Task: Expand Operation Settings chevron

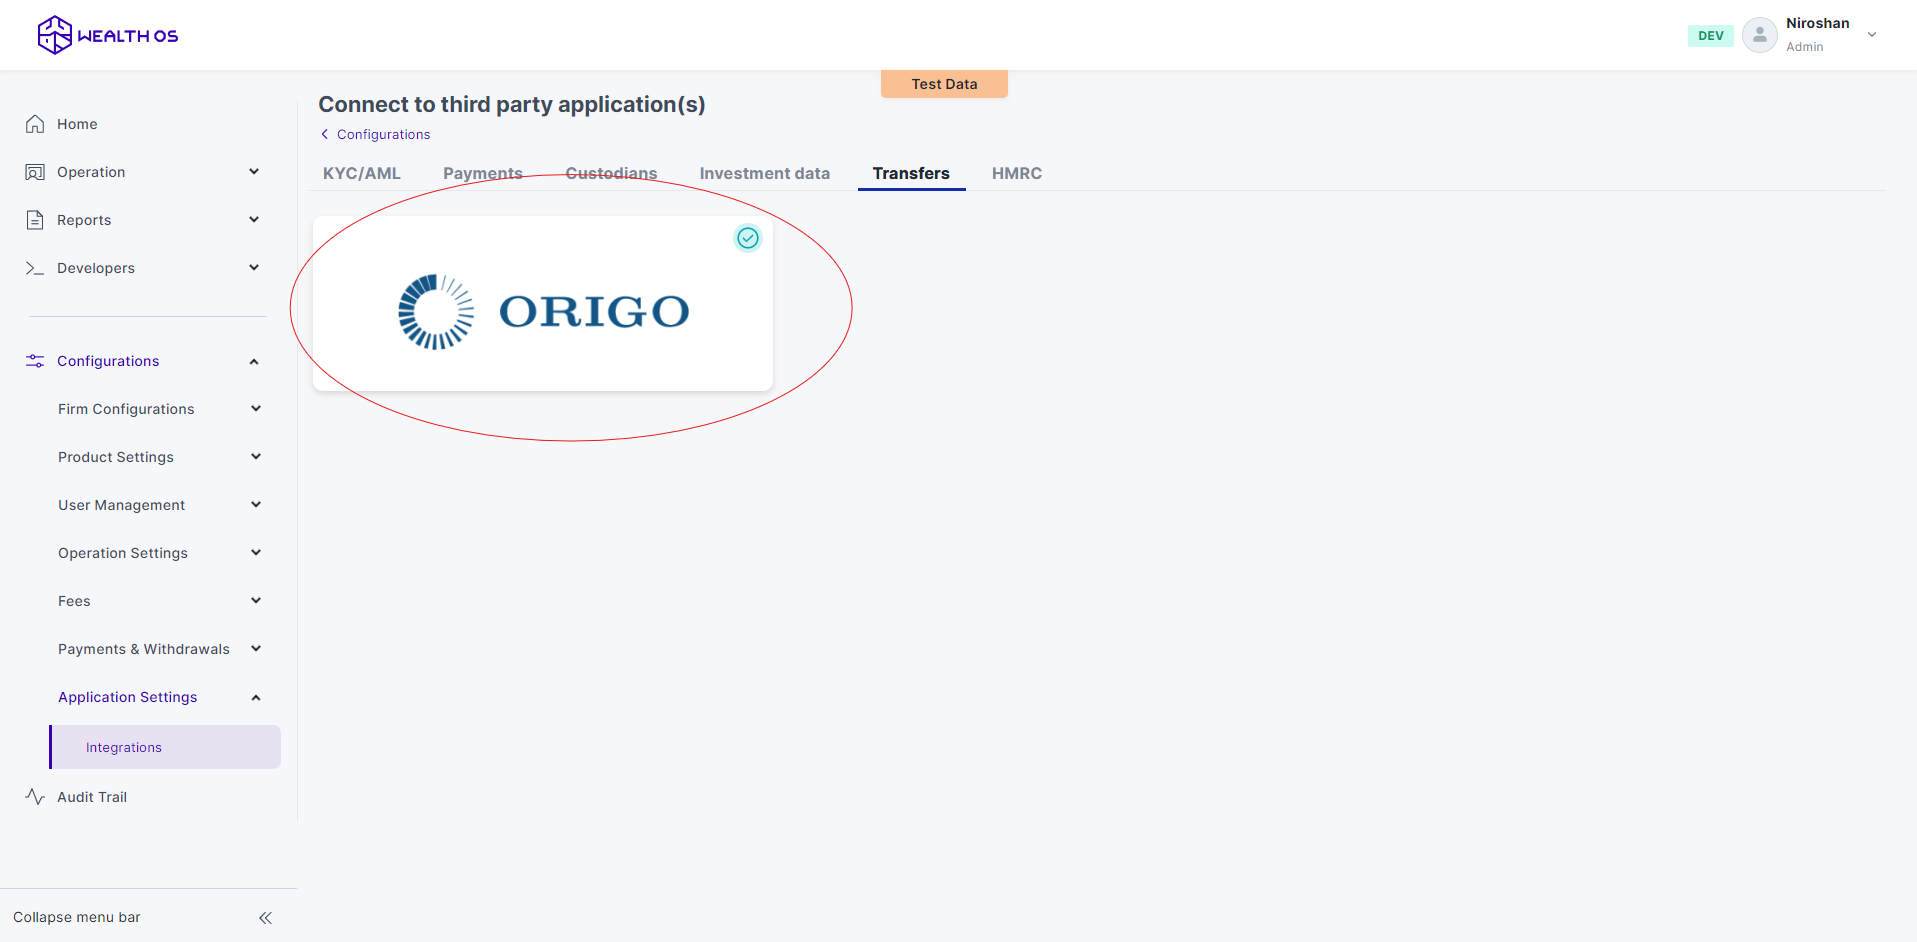Action: (x=256, y=553)
